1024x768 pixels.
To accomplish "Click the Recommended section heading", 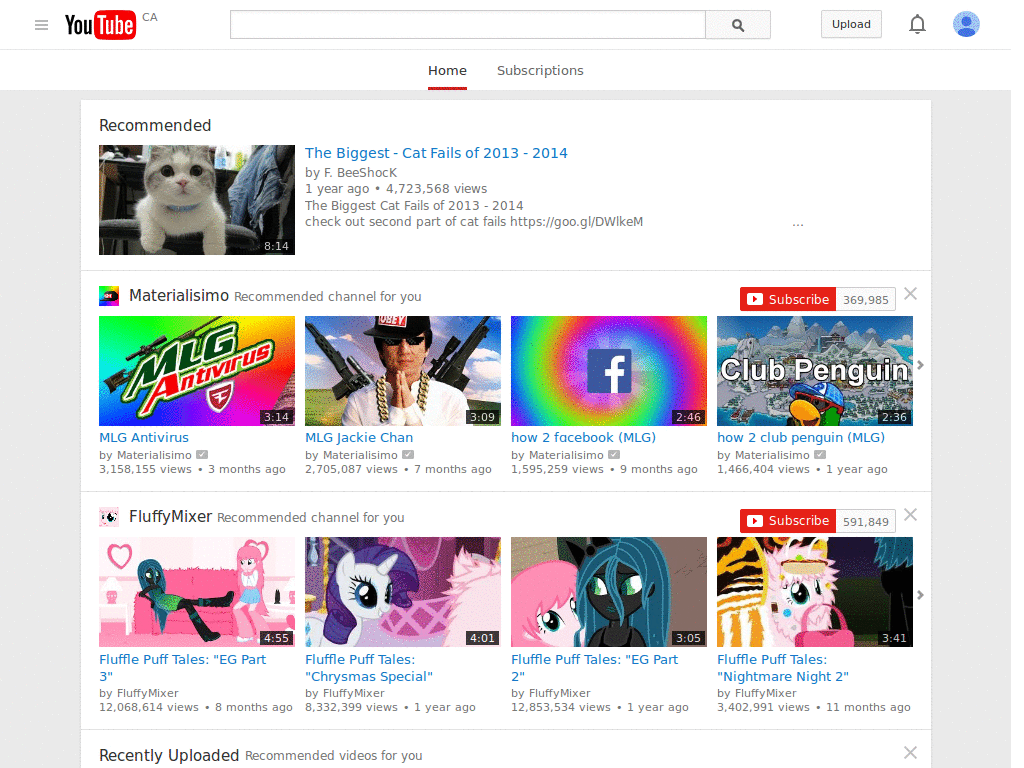I will click(x=155, y=125).
